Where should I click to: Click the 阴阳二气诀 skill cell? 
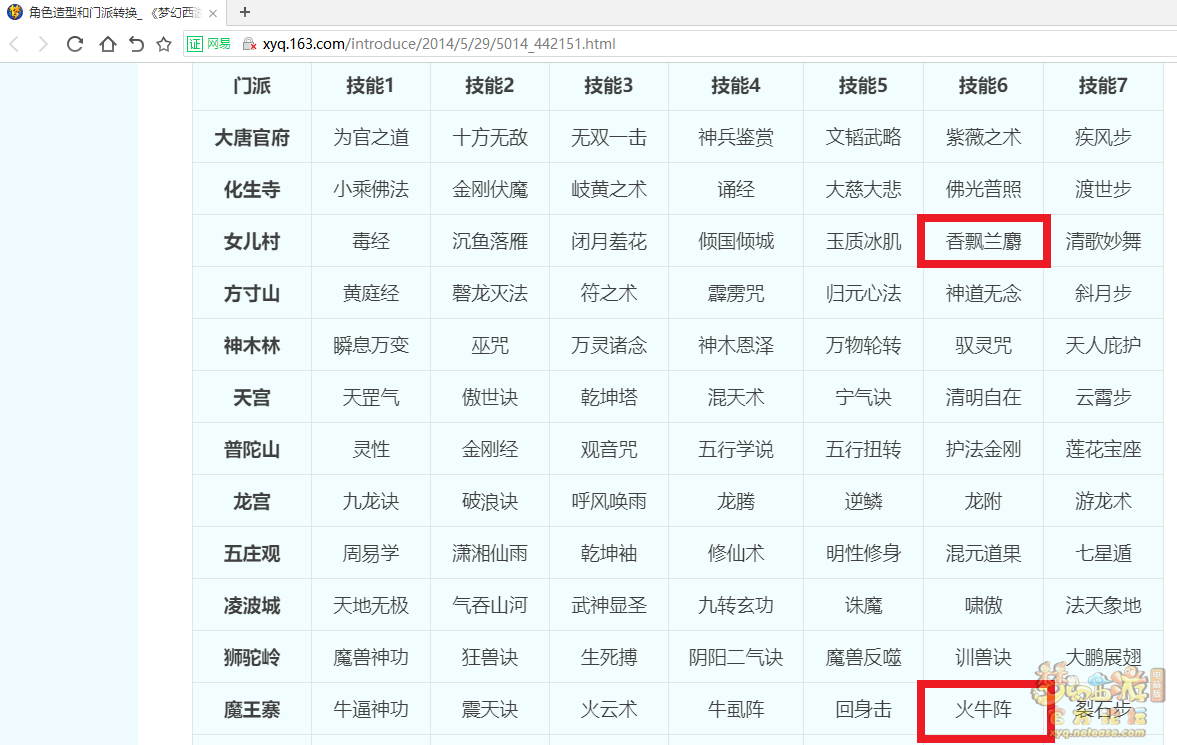(736, 657)
